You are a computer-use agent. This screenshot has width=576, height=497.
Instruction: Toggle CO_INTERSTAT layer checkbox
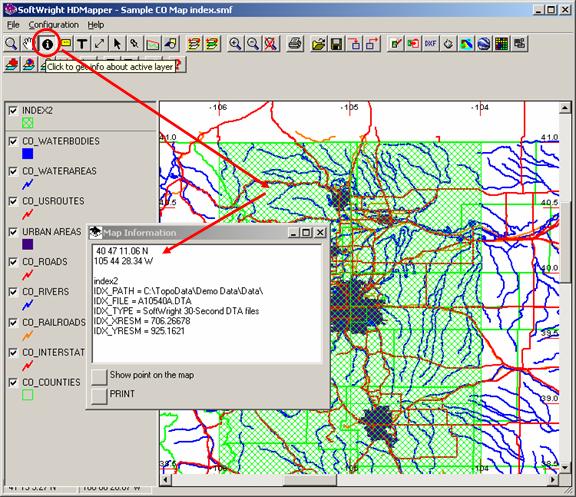(13, 353)
